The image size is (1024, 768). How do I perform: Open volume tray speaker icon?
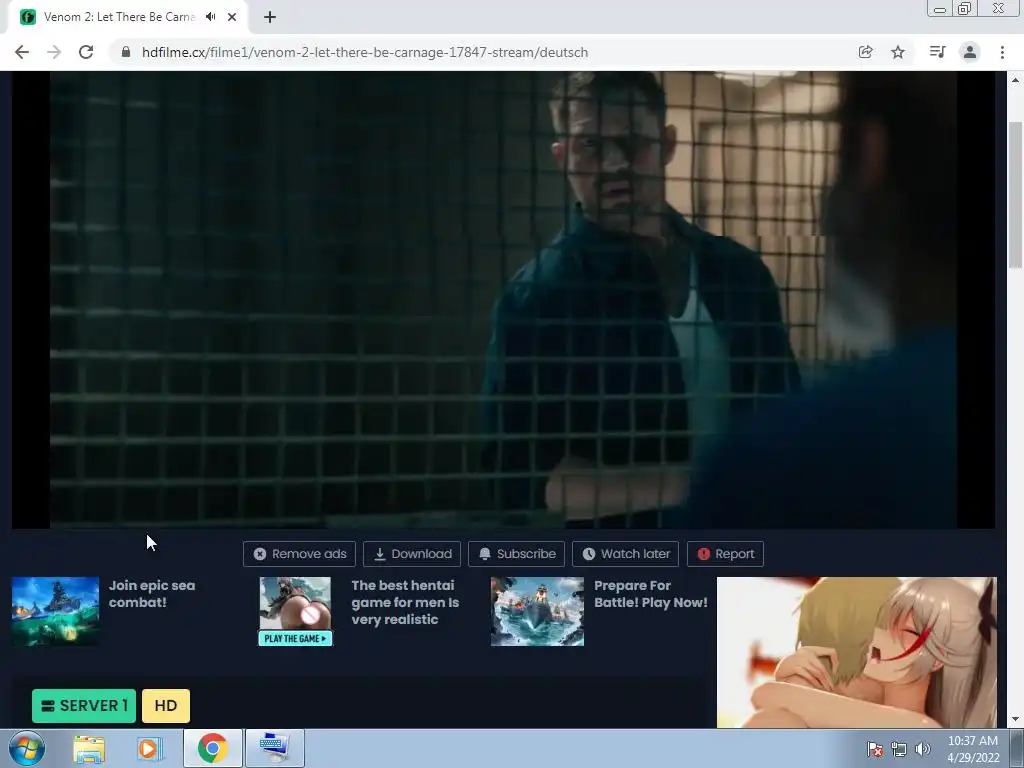pos(922,749)
